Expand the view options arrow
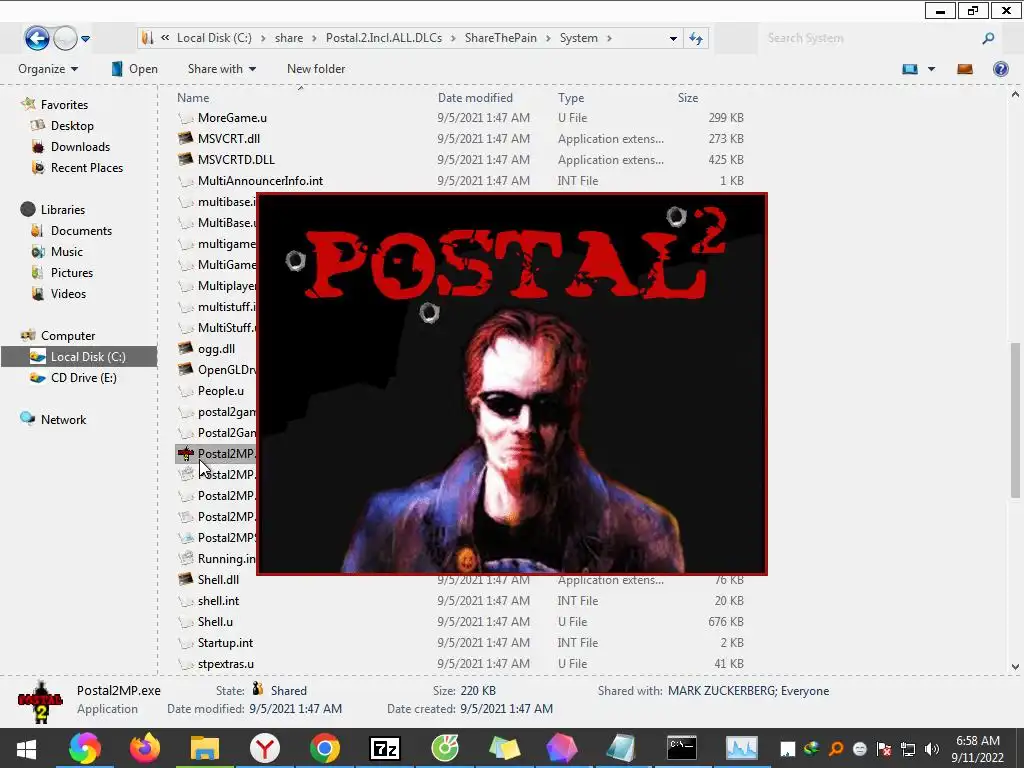 point(931,69)
